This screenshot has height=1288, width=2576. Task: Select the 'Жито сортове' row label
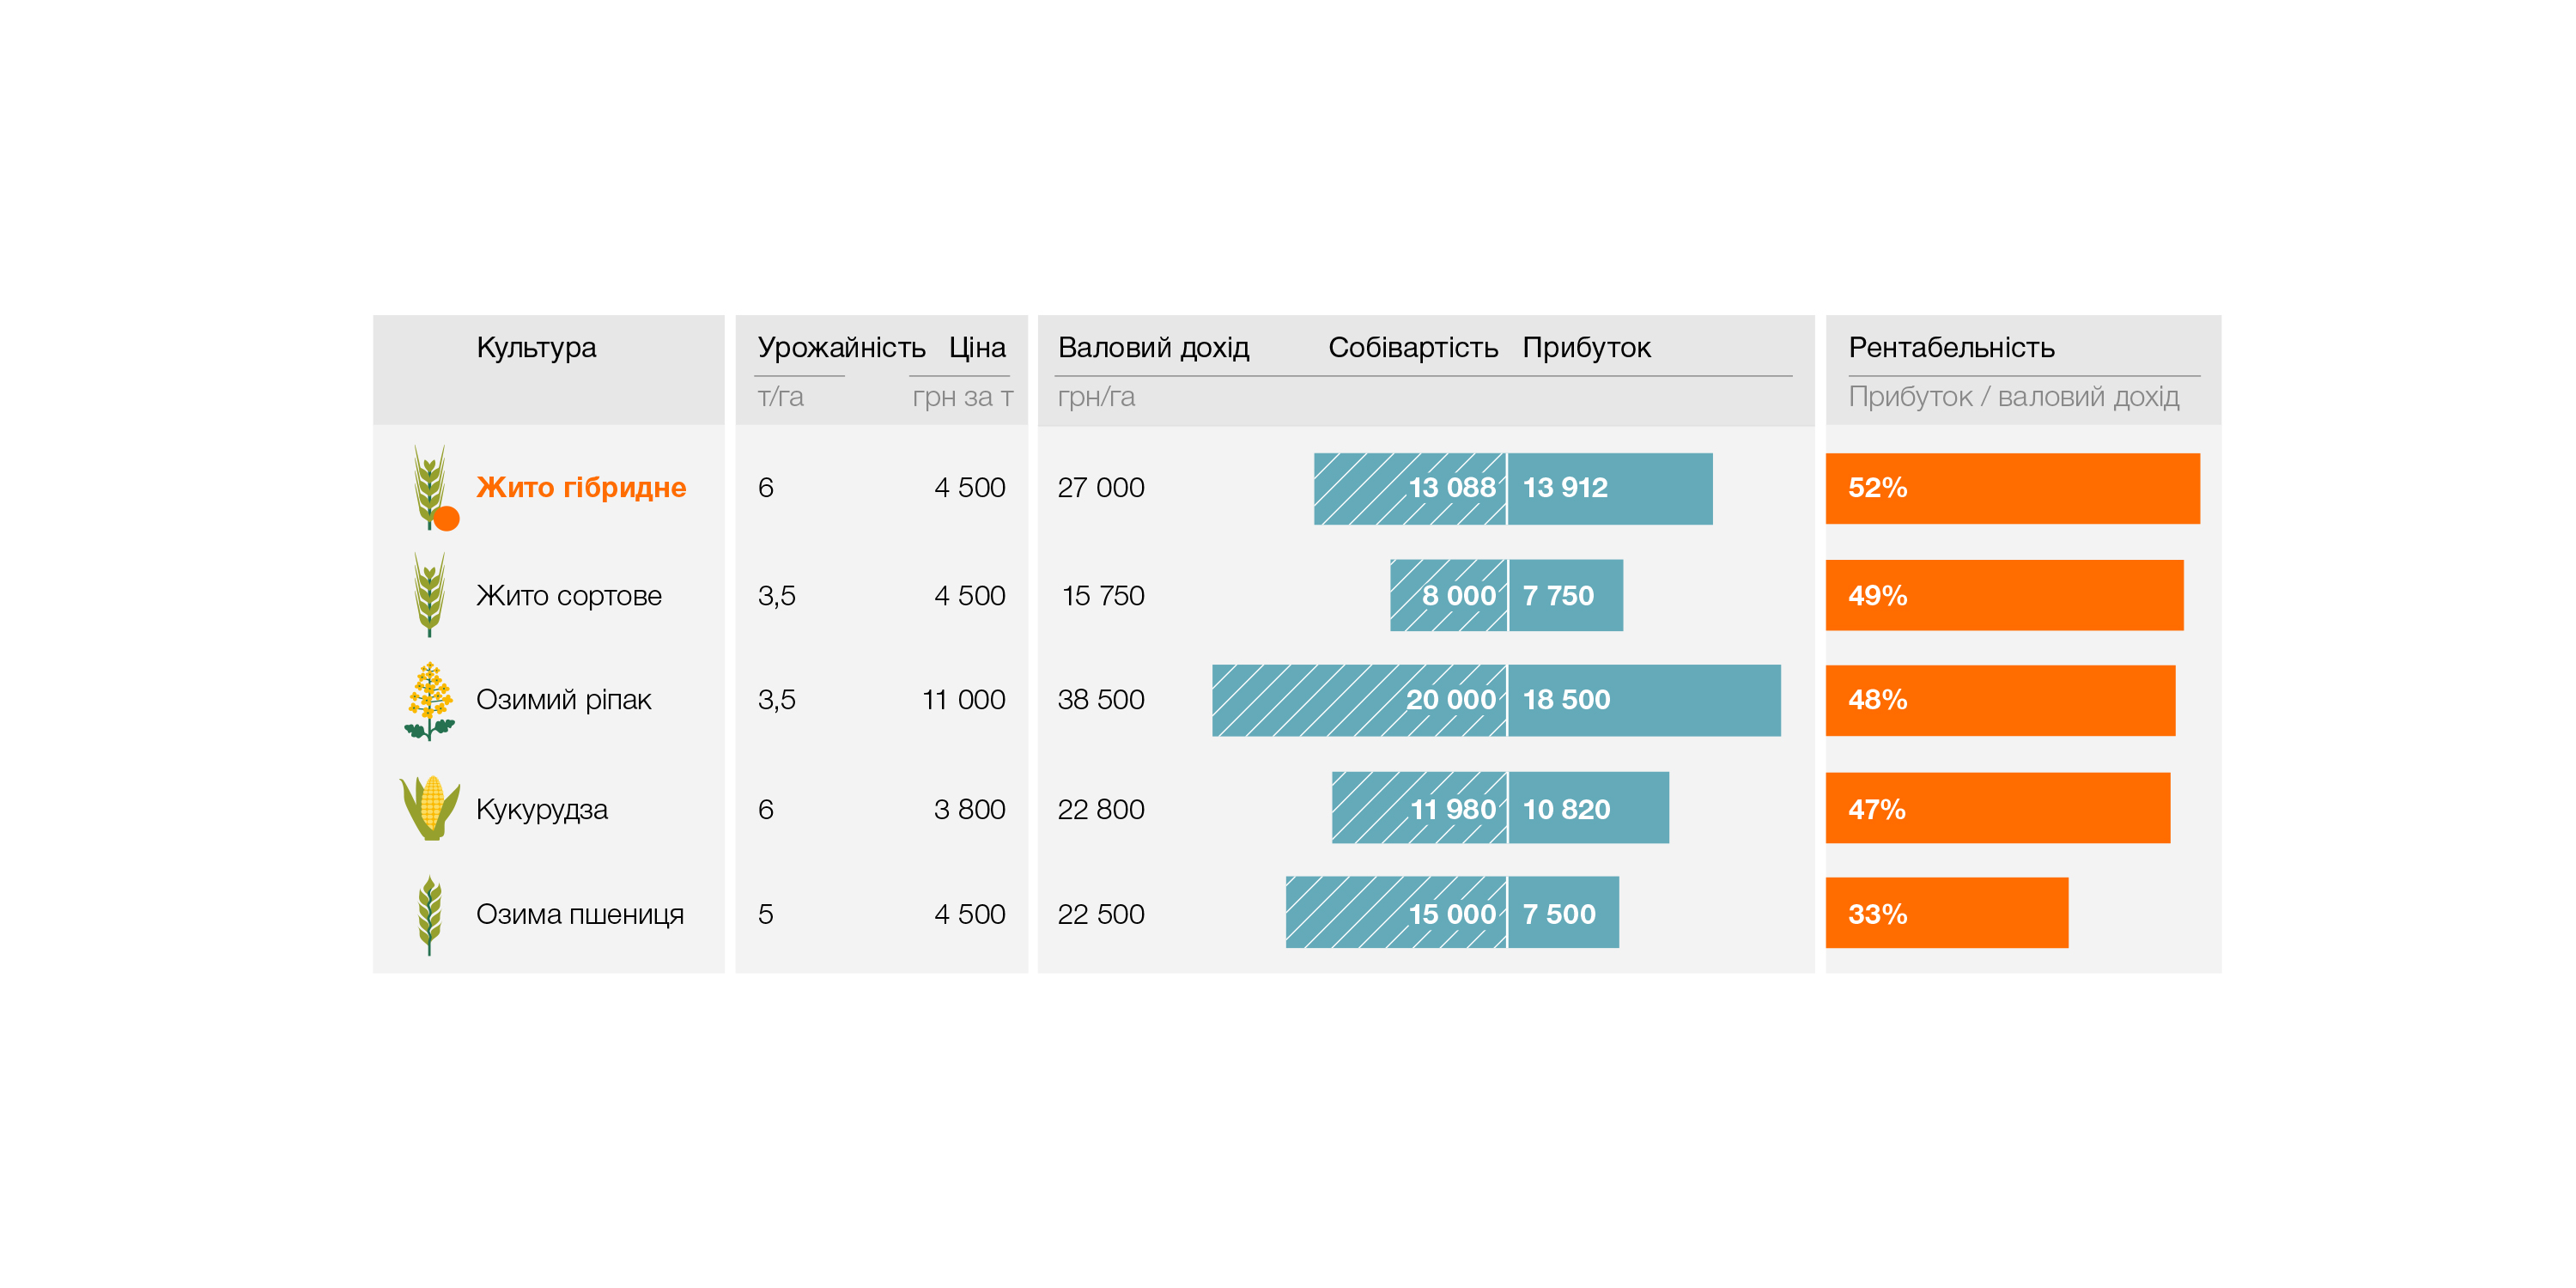coord(569,595)
